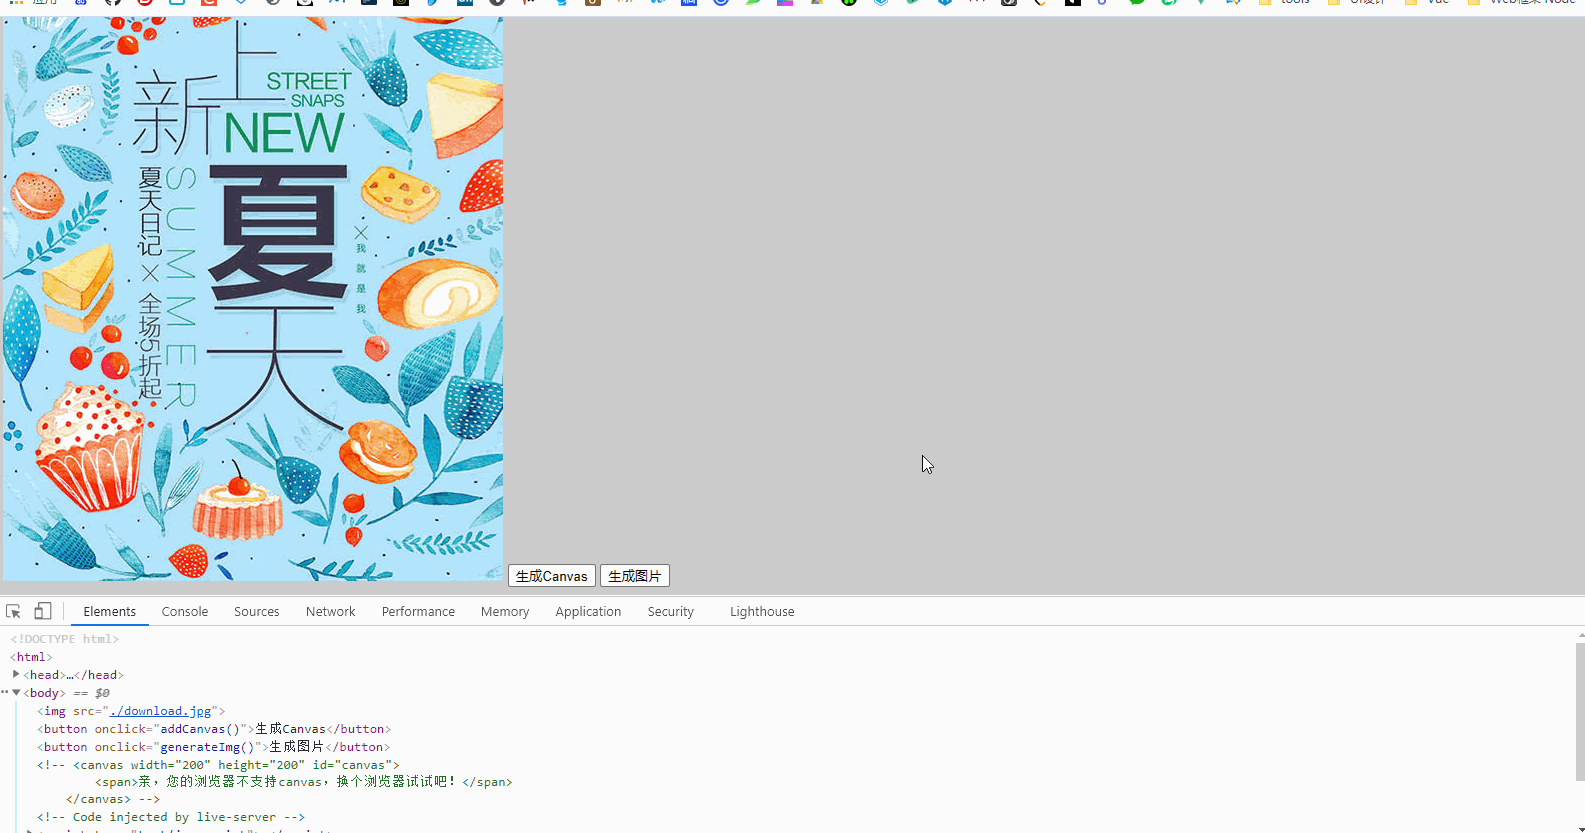The height and width of the screenshot is (833, 1585).
Task: Click the 生成图片 button
Action: click(x=635, y=576)
